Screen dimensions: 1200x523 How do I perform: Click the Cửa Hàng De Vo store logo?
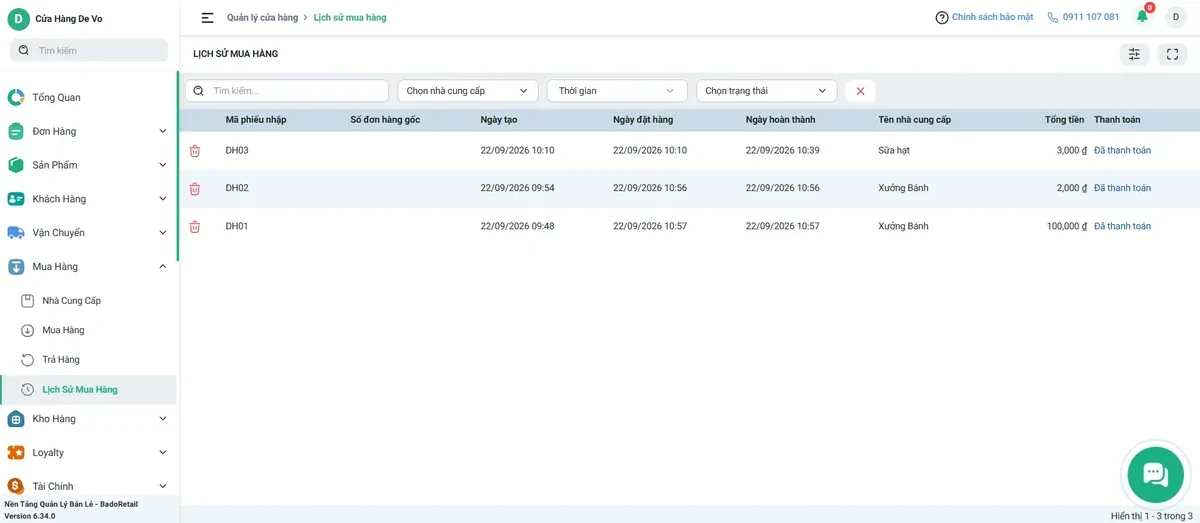[x=18, y=19]
